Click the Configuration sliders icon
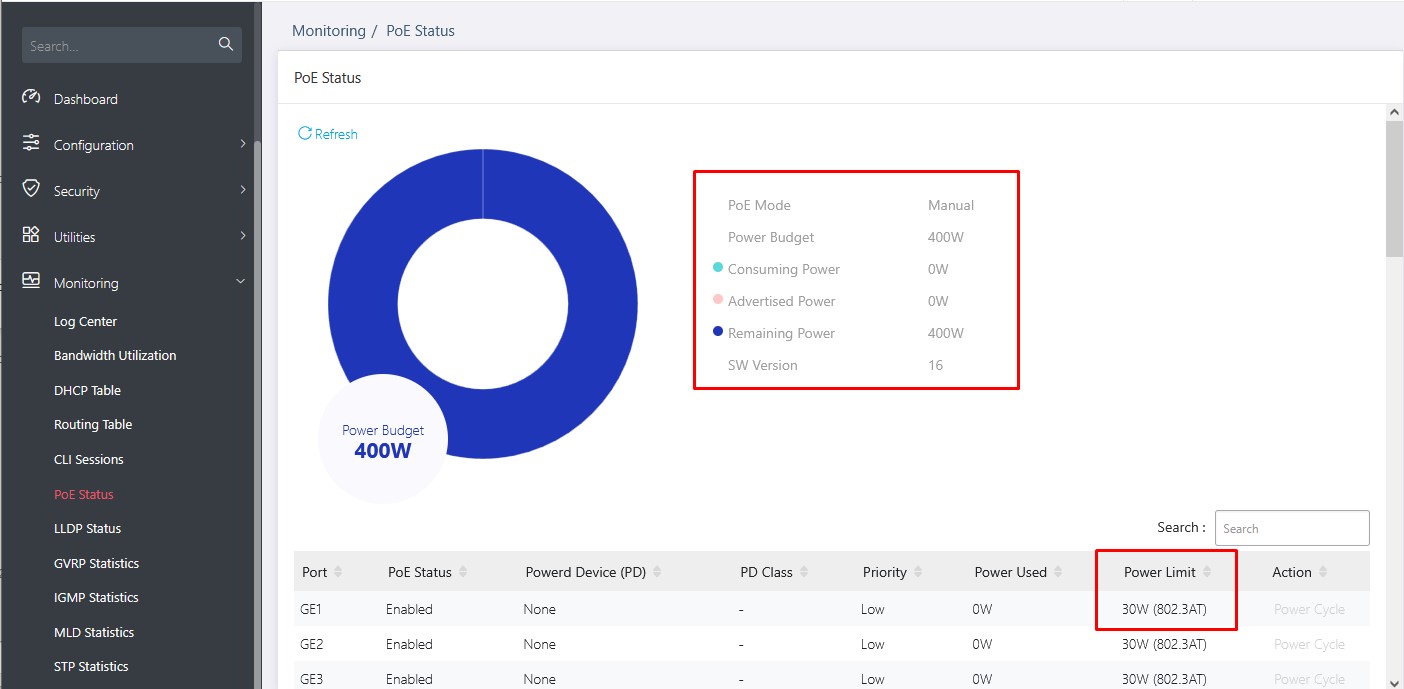The height and width of the screenshot is (689, 1404). click(31, 144)
